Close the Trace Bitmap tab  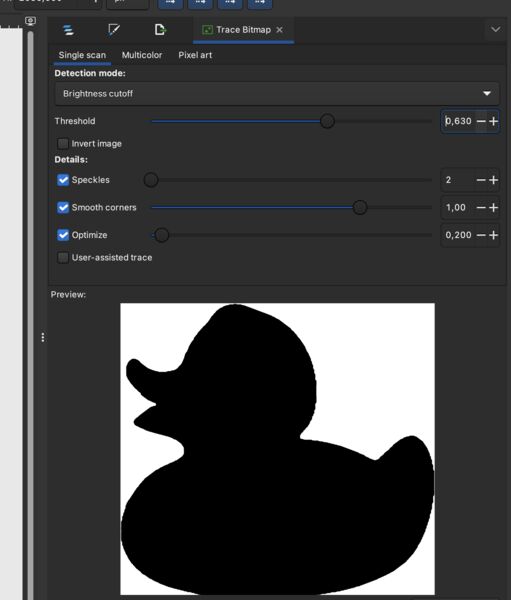point(280,29)
